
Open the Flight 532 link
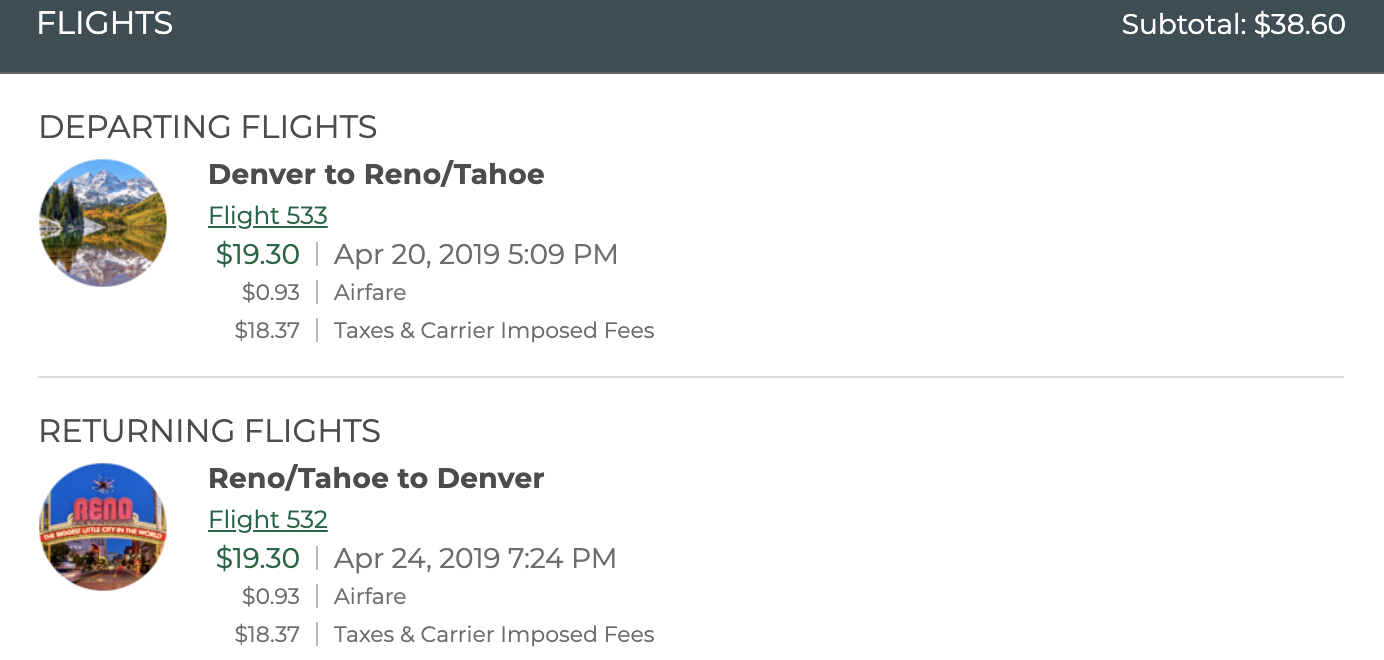tap(267, 520)
